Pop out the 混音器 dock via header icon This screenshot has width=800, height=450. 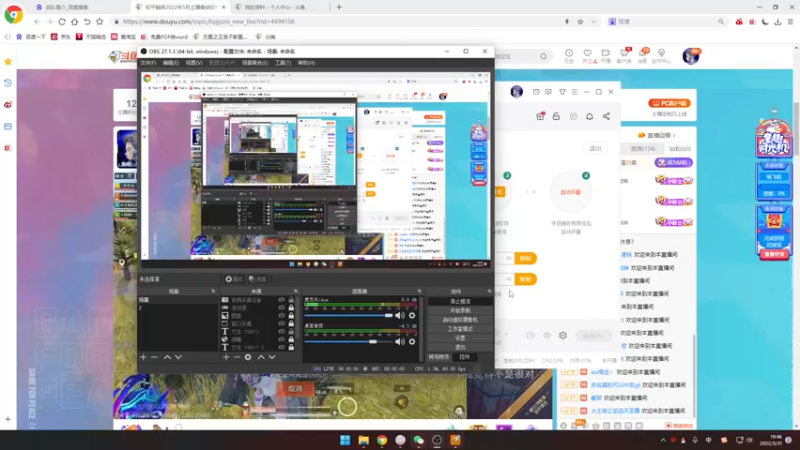pos(419,291)
